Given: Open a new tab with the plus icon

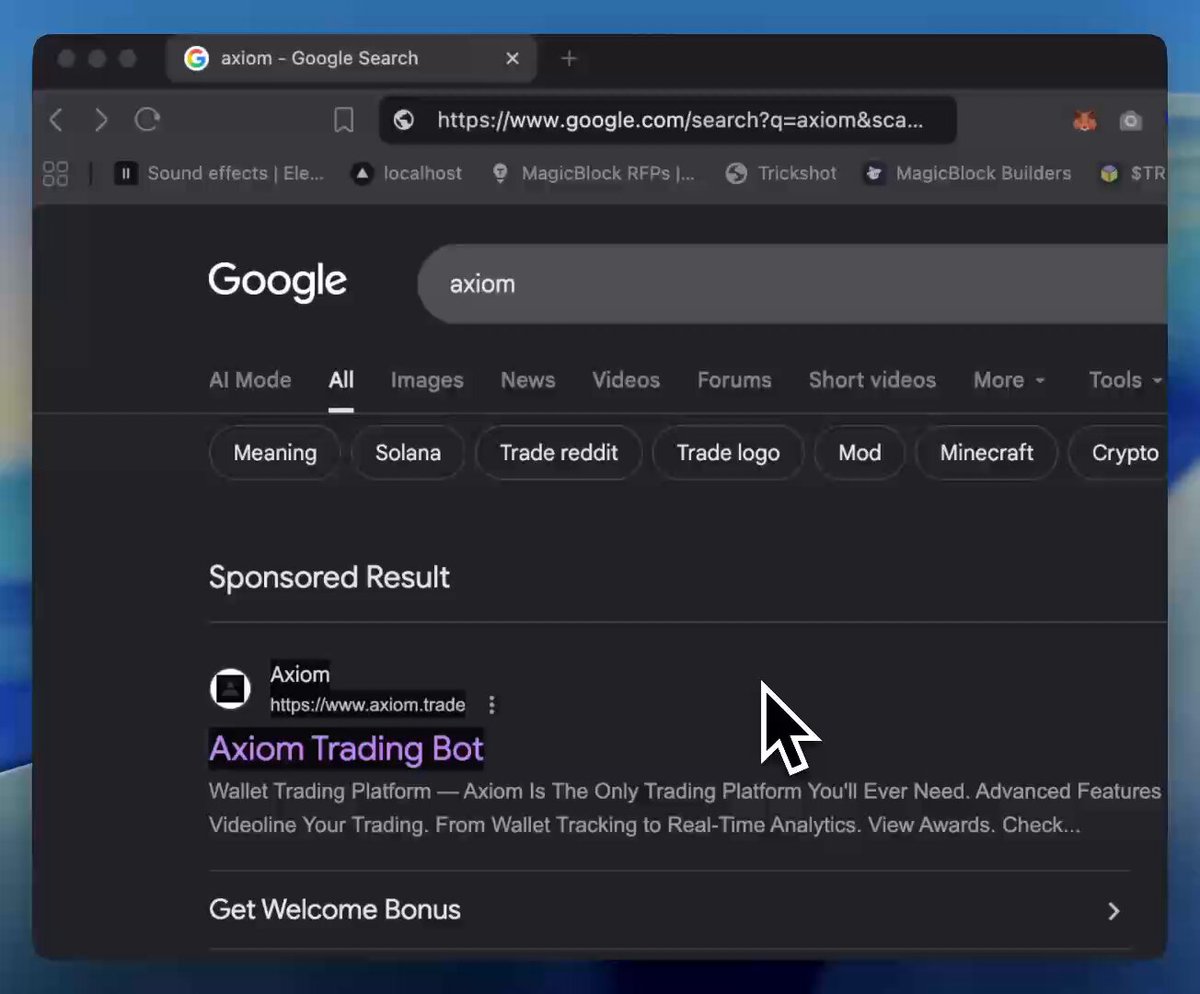Looking at the screenshot, I should click(569, 59).
